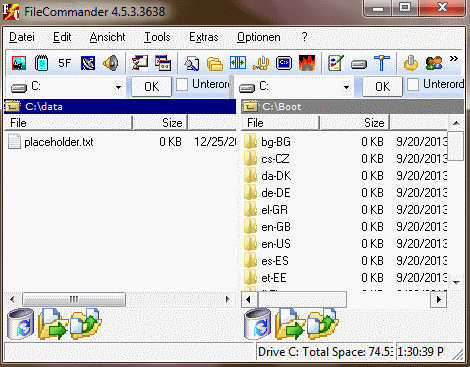470x367 pixels.
Task: Click right panel copy-to-folder green arrow icon
Action: (289, 324)
